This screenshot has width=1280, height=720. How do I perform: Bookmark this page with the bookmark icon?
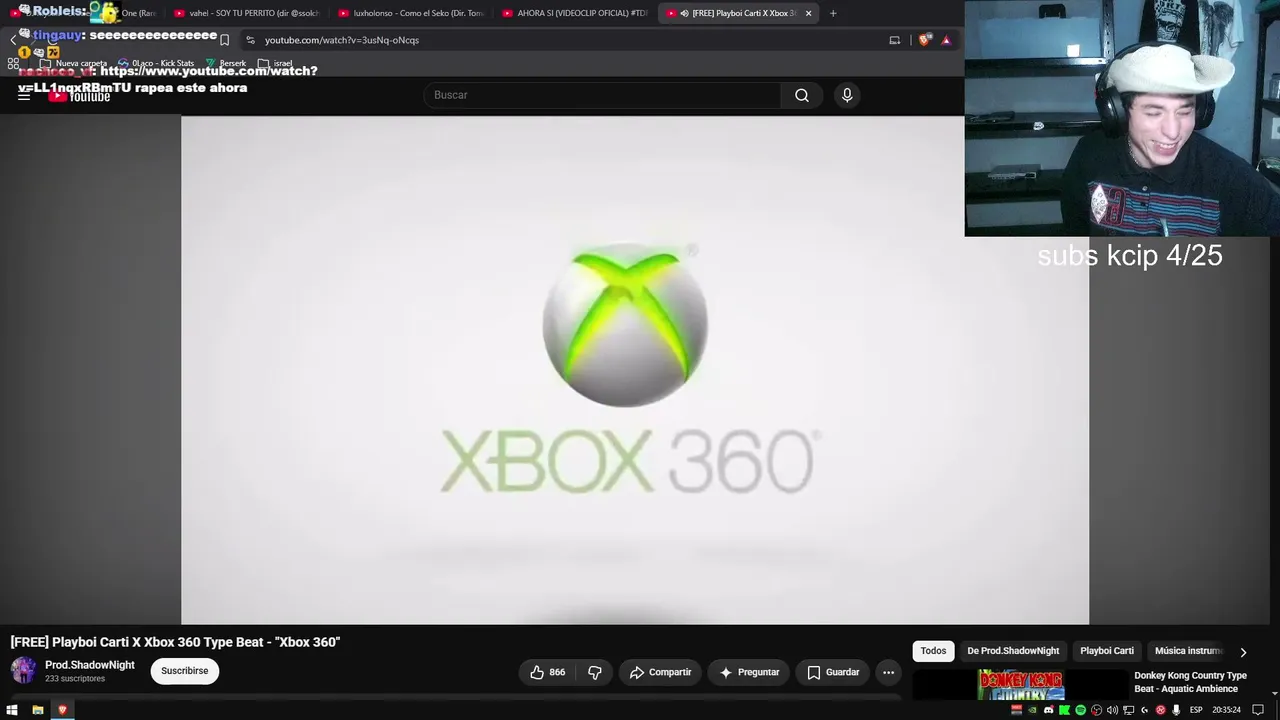coord(224,40)
